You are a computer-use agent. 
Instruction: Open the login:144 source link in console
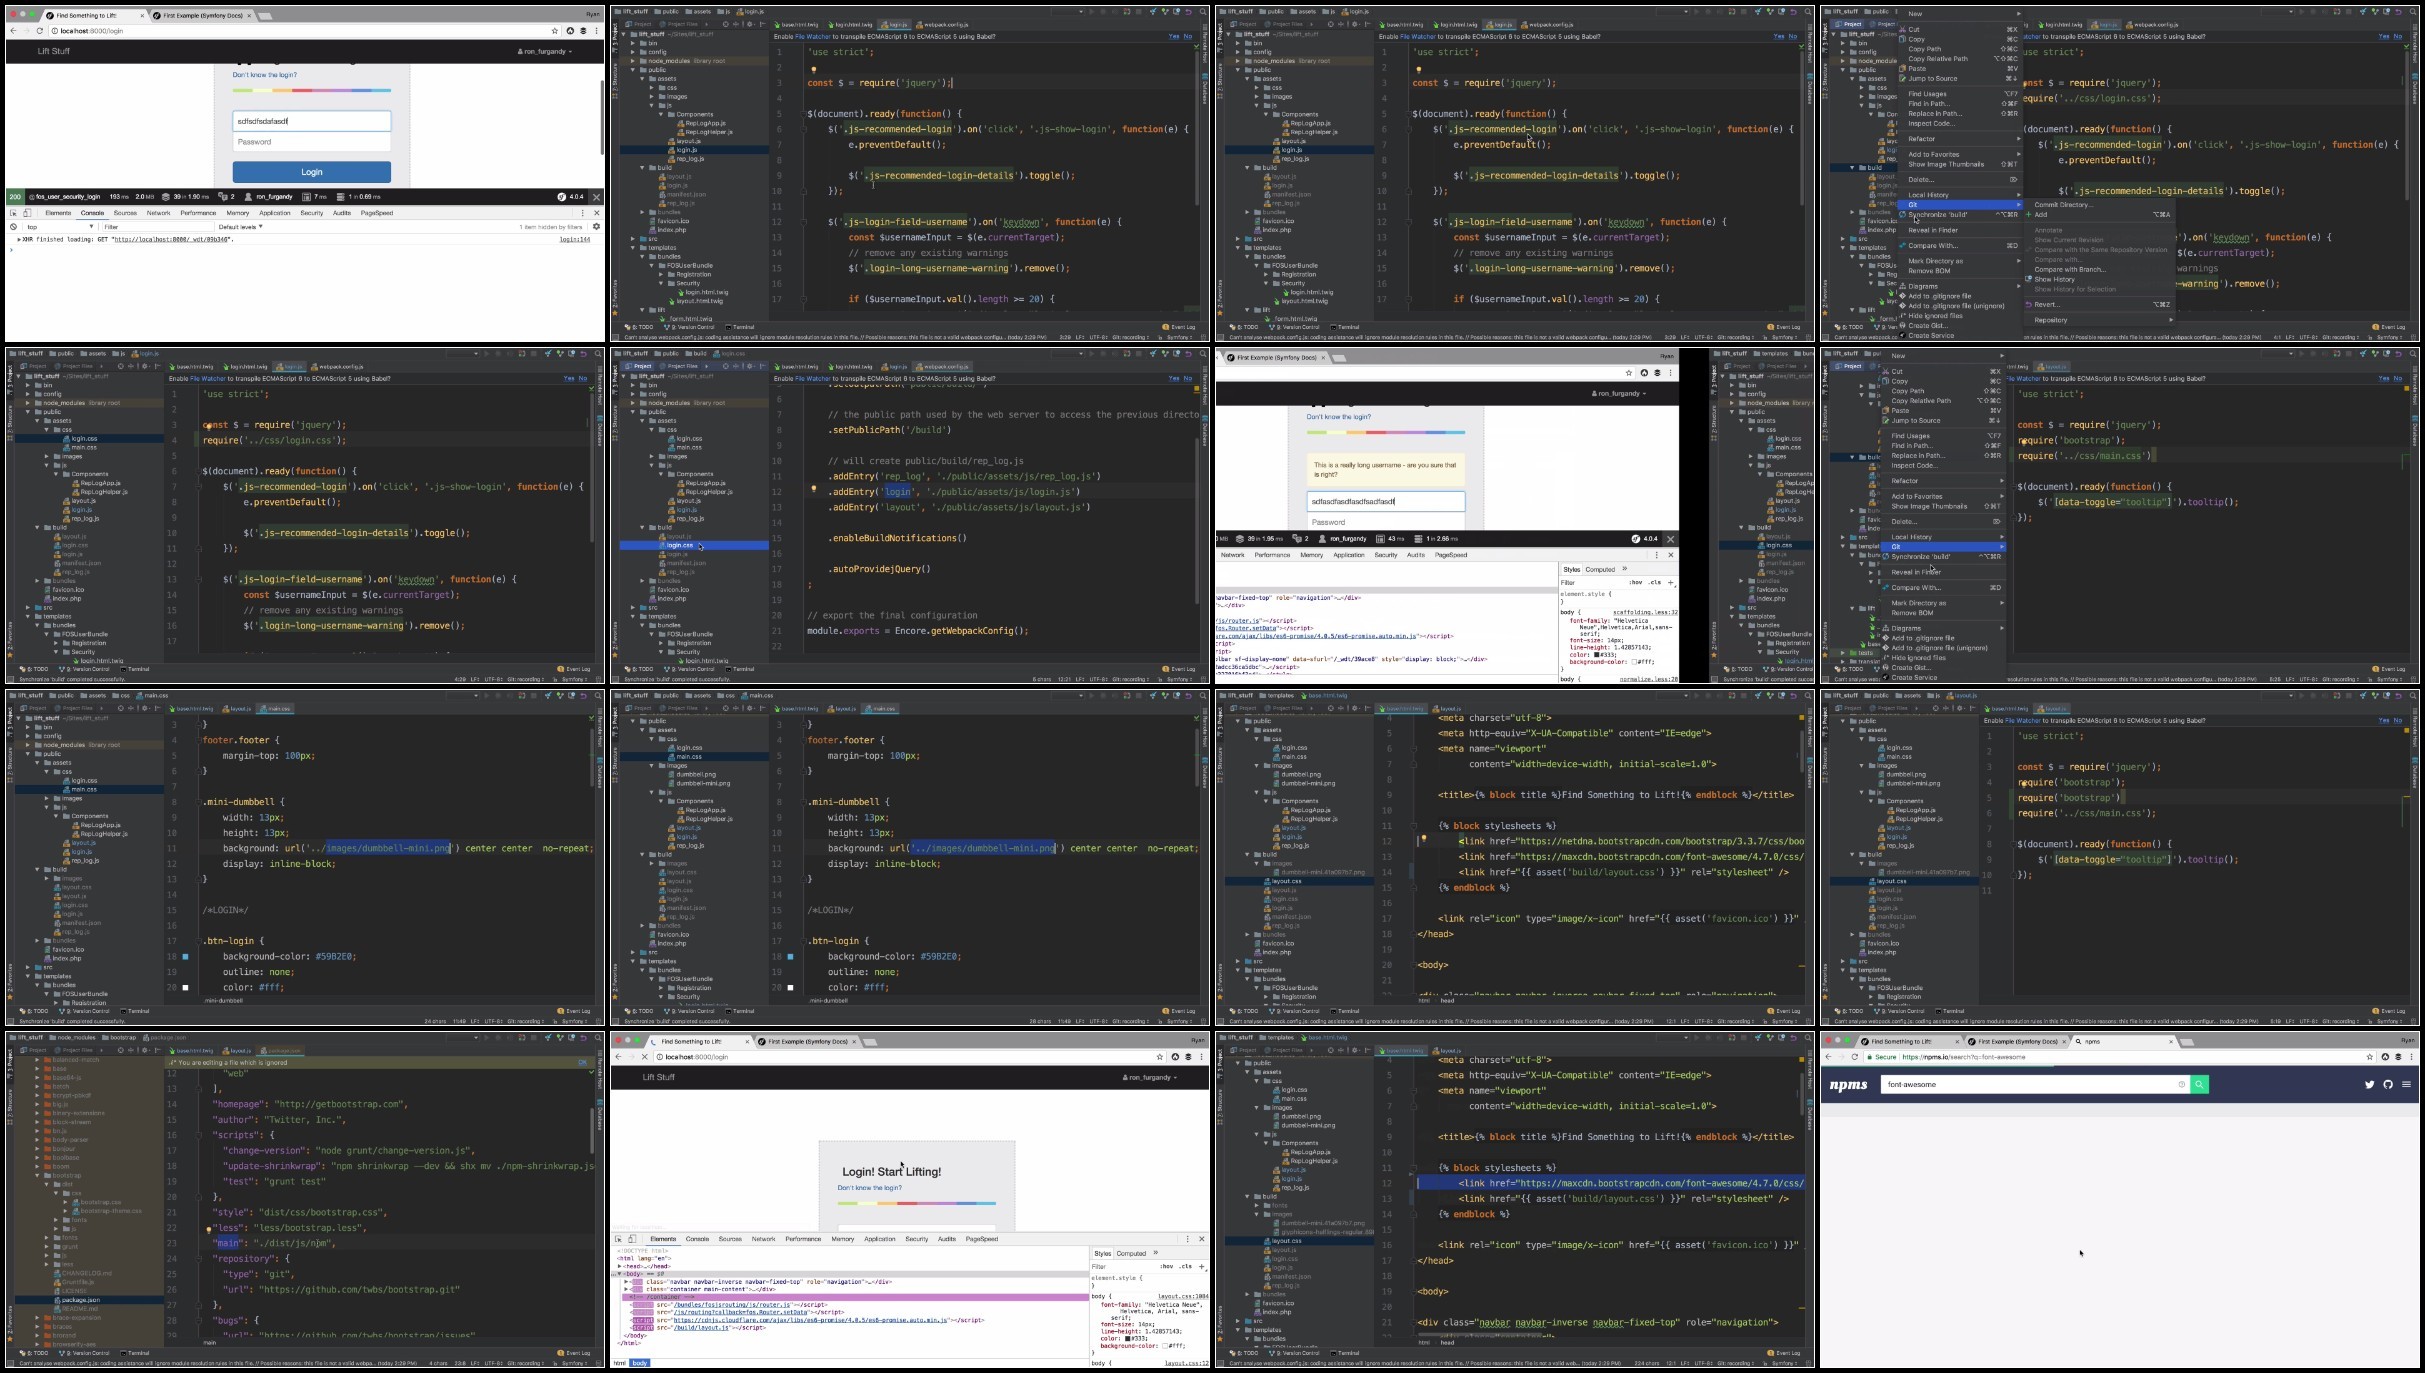click(574, 240)
